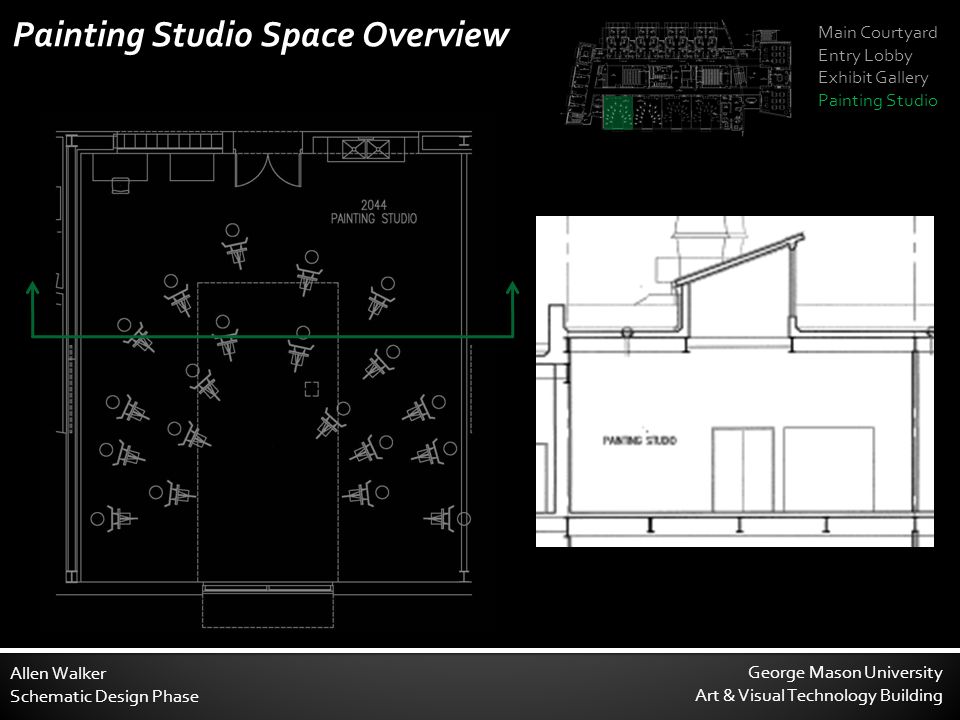Click the 2044 room number label
The height and width of the screenshot is (720, 960).
click(x=373, y=205)
